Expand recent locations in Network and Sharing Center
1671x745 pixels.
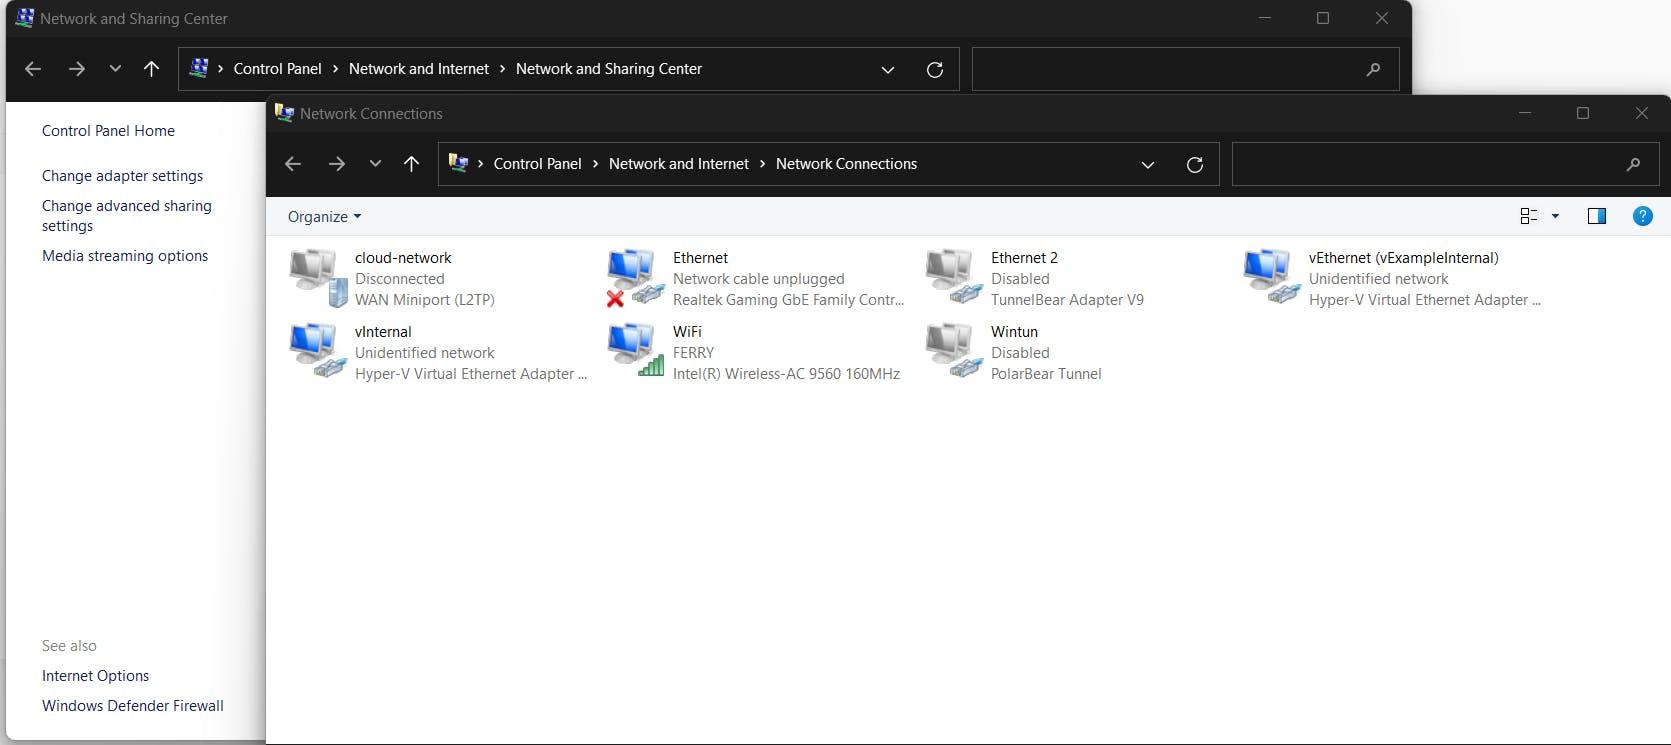click(x=115, y=69)
